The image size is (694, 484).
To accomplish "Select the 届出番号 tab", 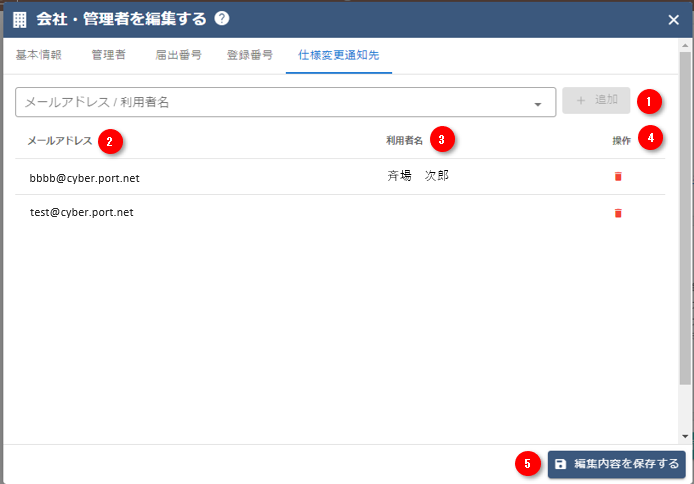I will [178, 55].
